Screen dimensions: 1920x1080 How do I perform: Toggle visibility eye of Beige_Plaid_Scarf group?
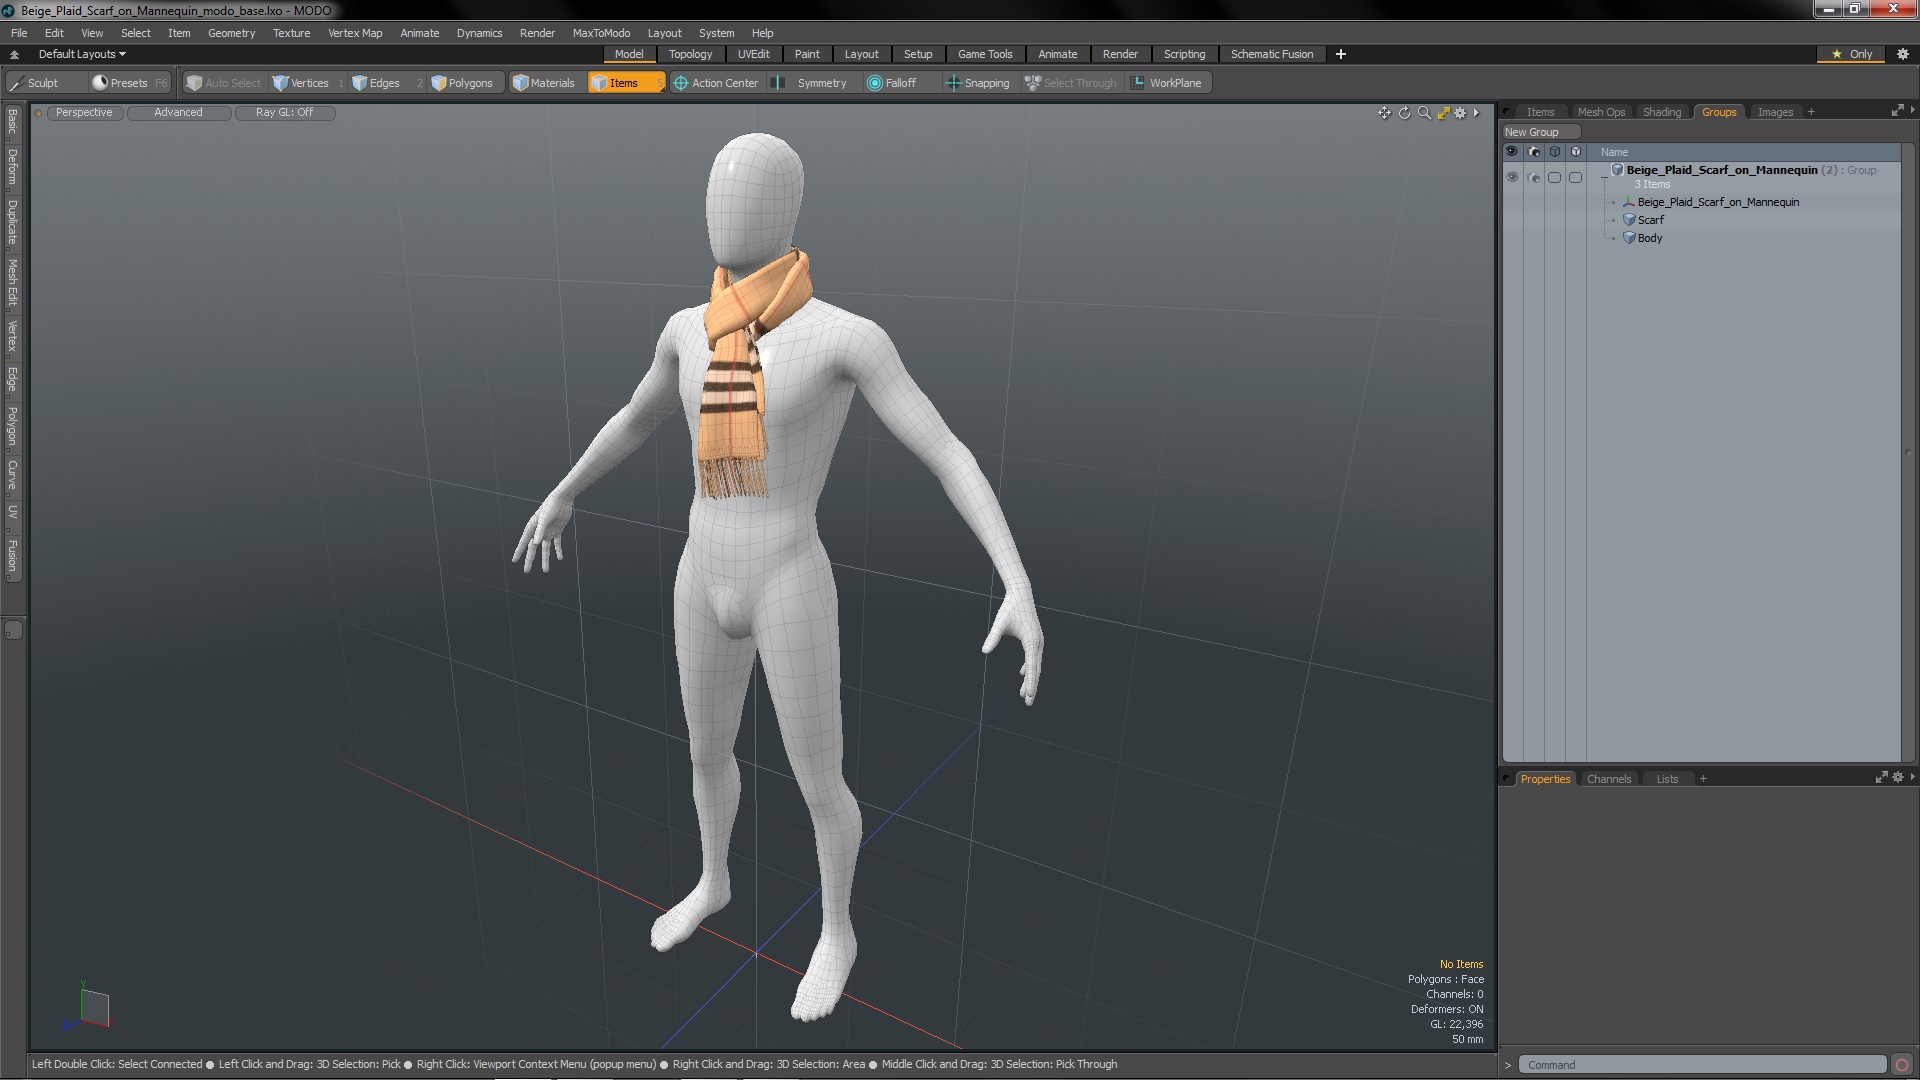click(1512, 177)
